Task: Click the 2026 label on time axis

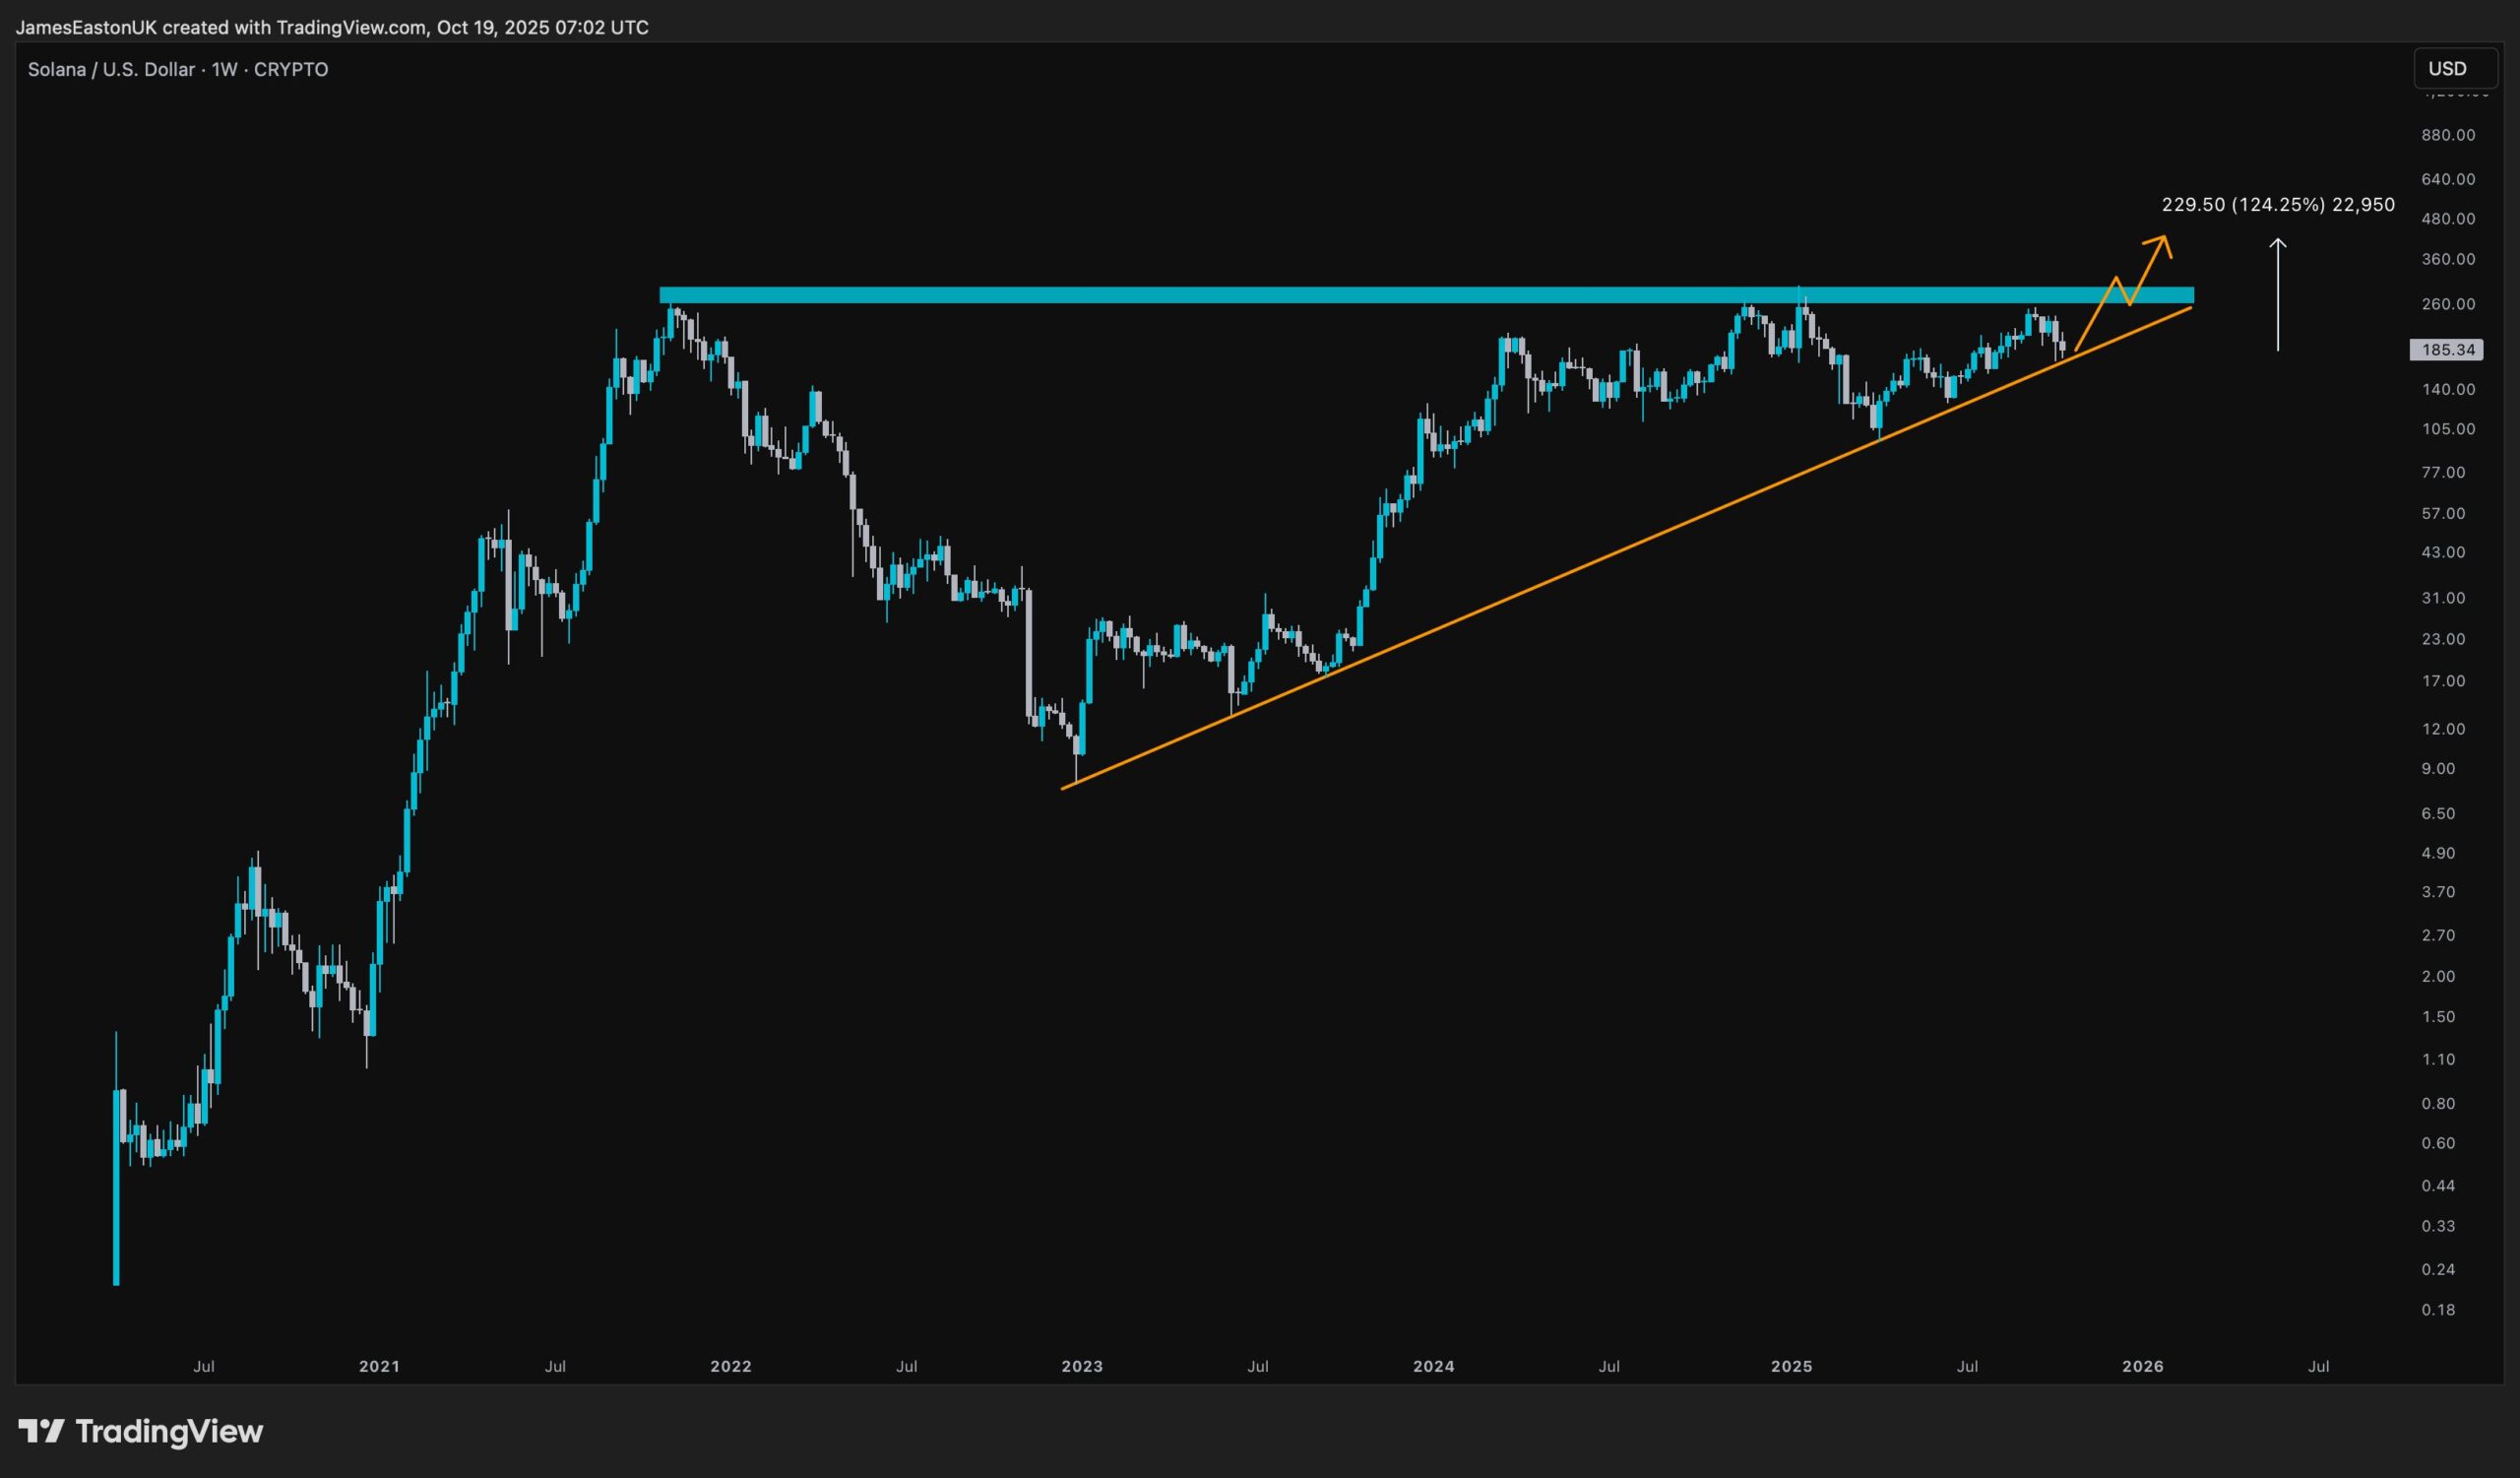Action: [x=2142, y=1366]
